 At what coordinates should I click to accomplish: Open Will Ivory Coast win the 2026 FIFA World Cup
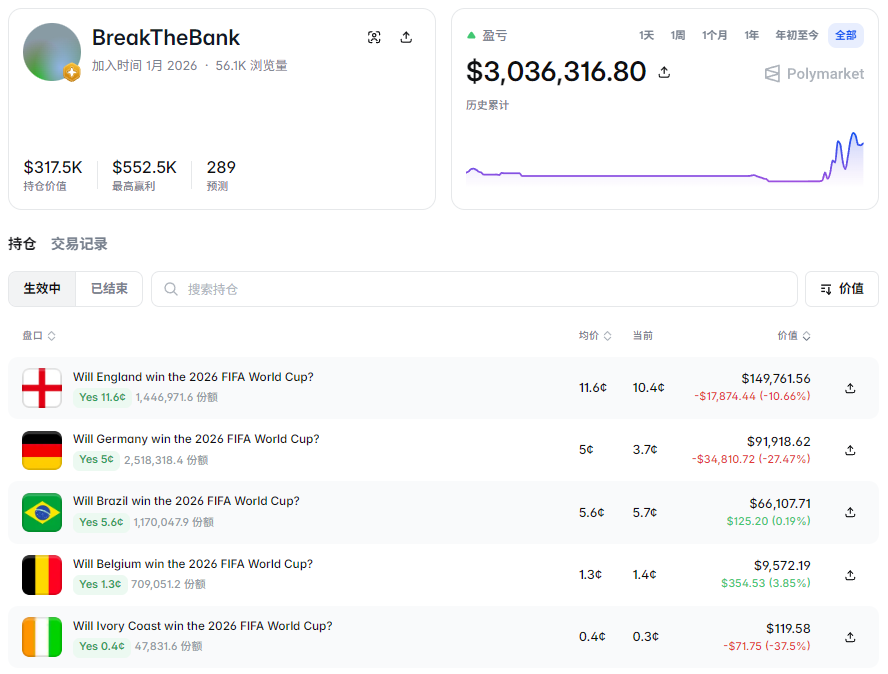click(203, 626)
